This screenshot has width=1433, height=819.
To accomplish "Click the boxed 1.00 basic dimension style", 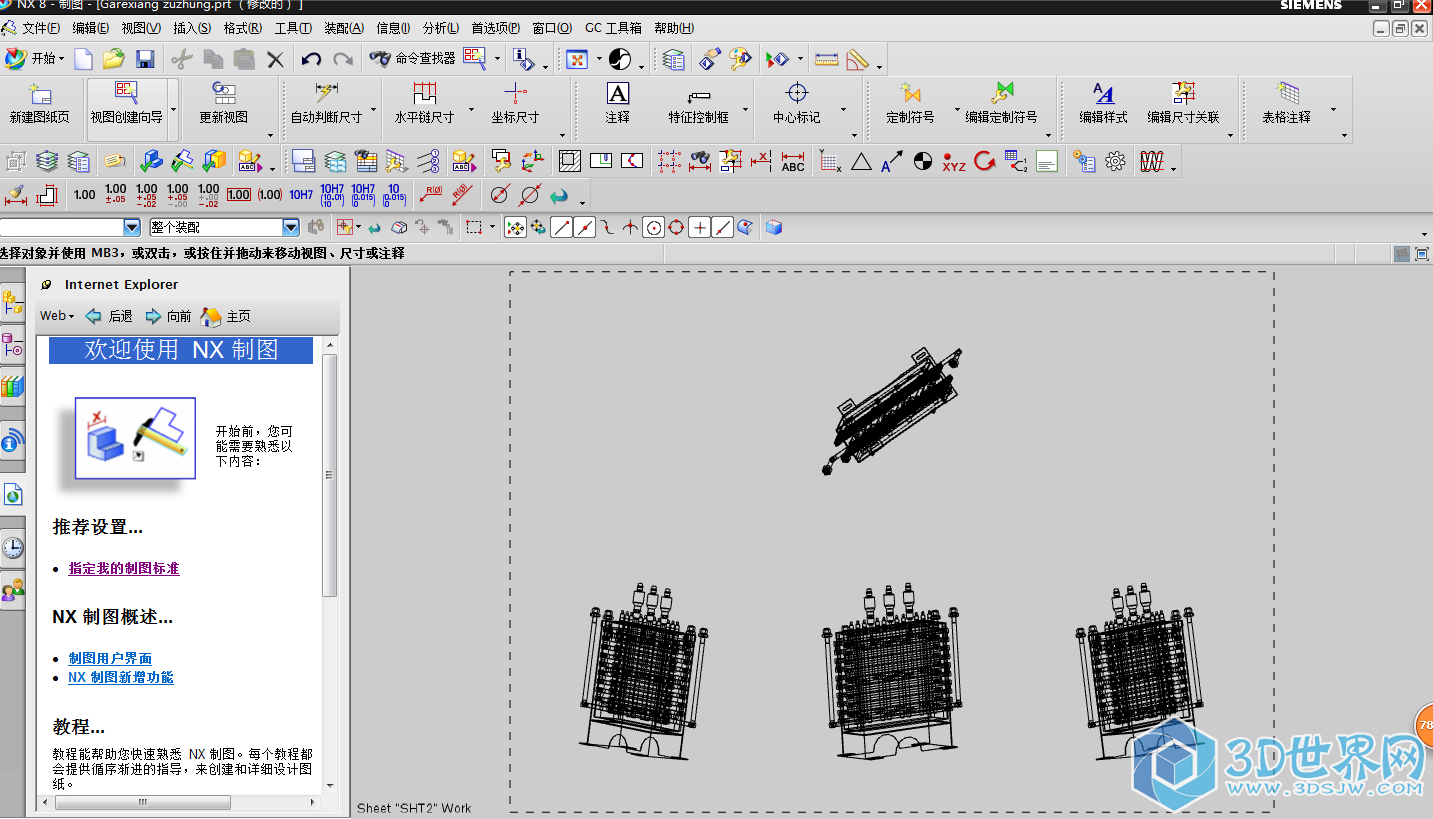I will [x=239, y=195].
